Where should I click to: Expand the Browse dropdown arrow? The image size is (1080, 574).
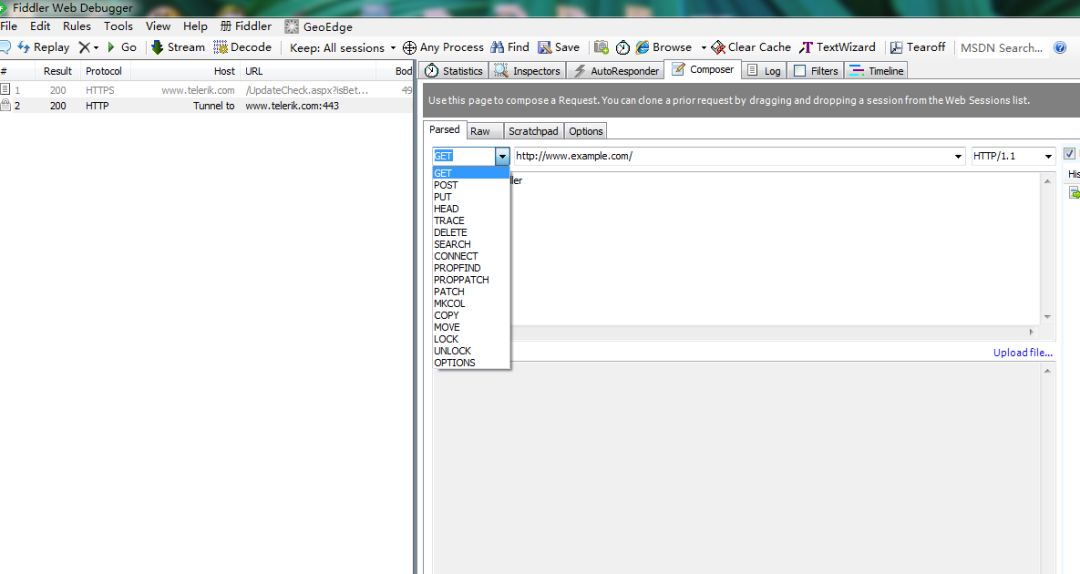[x=703, y=48]
